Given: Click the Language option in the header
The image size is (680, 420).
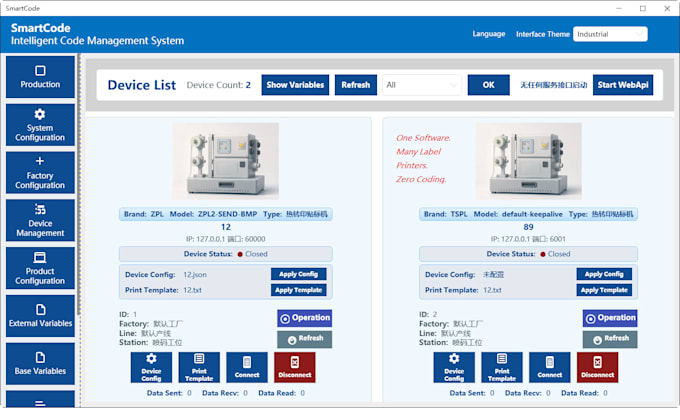Looking at the screenshot, I should click(489, 34).
